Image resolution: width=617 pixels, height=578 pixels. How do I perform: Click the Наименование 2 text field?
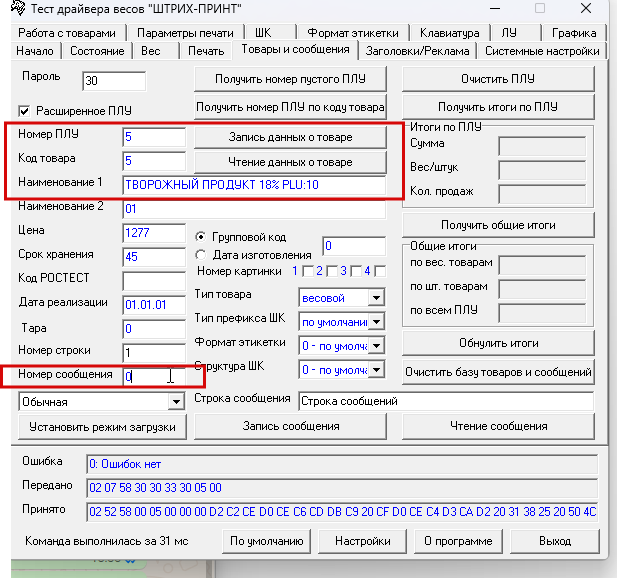point(254,209)
